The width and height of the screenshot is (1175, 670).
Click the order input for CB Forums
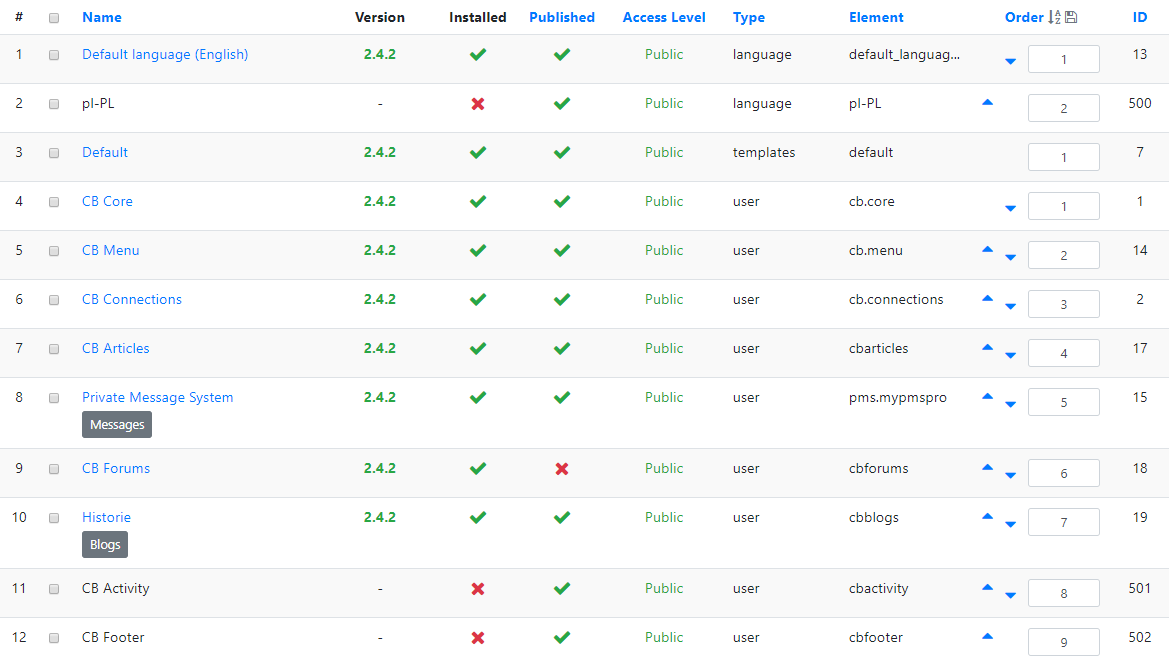1063,473
